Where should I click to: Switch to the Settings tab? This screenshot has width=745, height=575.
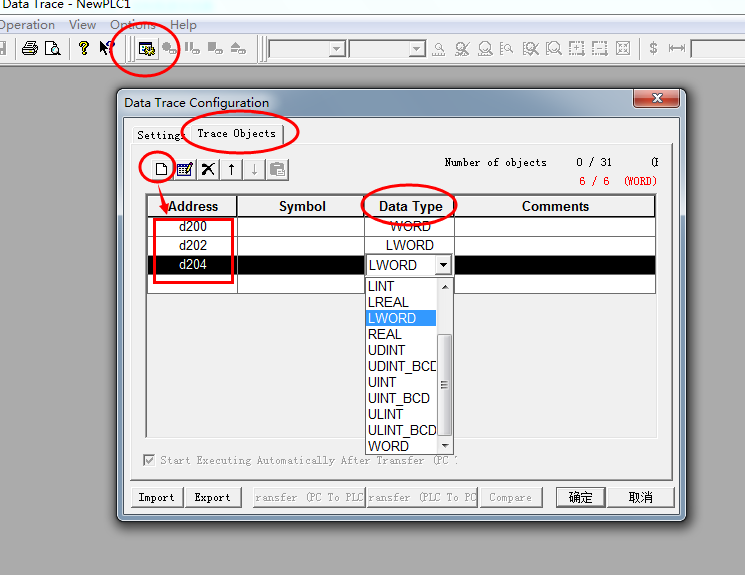[160, 135]
